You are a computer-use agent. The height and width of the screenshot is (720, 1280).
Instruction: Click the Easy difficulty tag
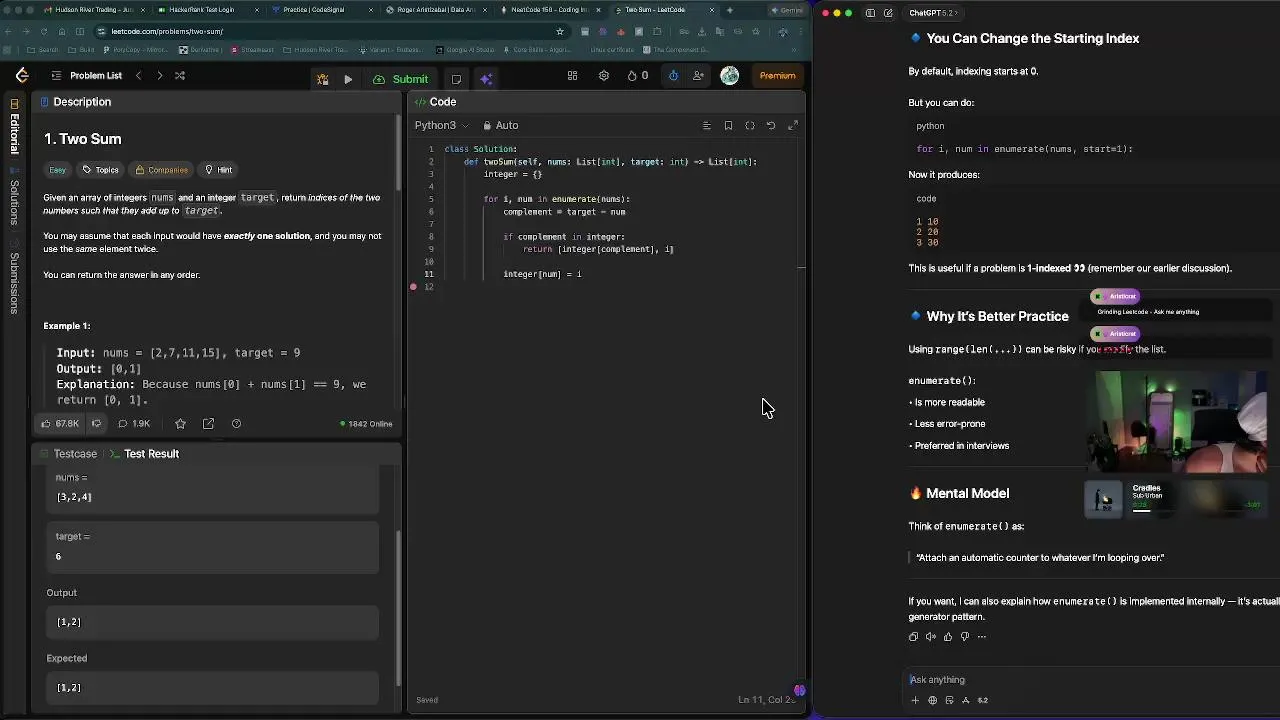[58, 170]
